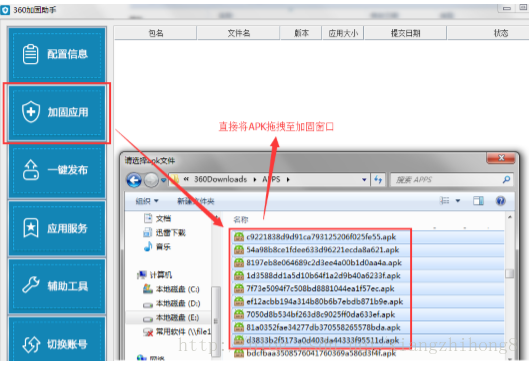The height and width of the screenshot is (365, 529).
Task: Open the 一键发布 publish section
Action: click(x=57, y=170)
